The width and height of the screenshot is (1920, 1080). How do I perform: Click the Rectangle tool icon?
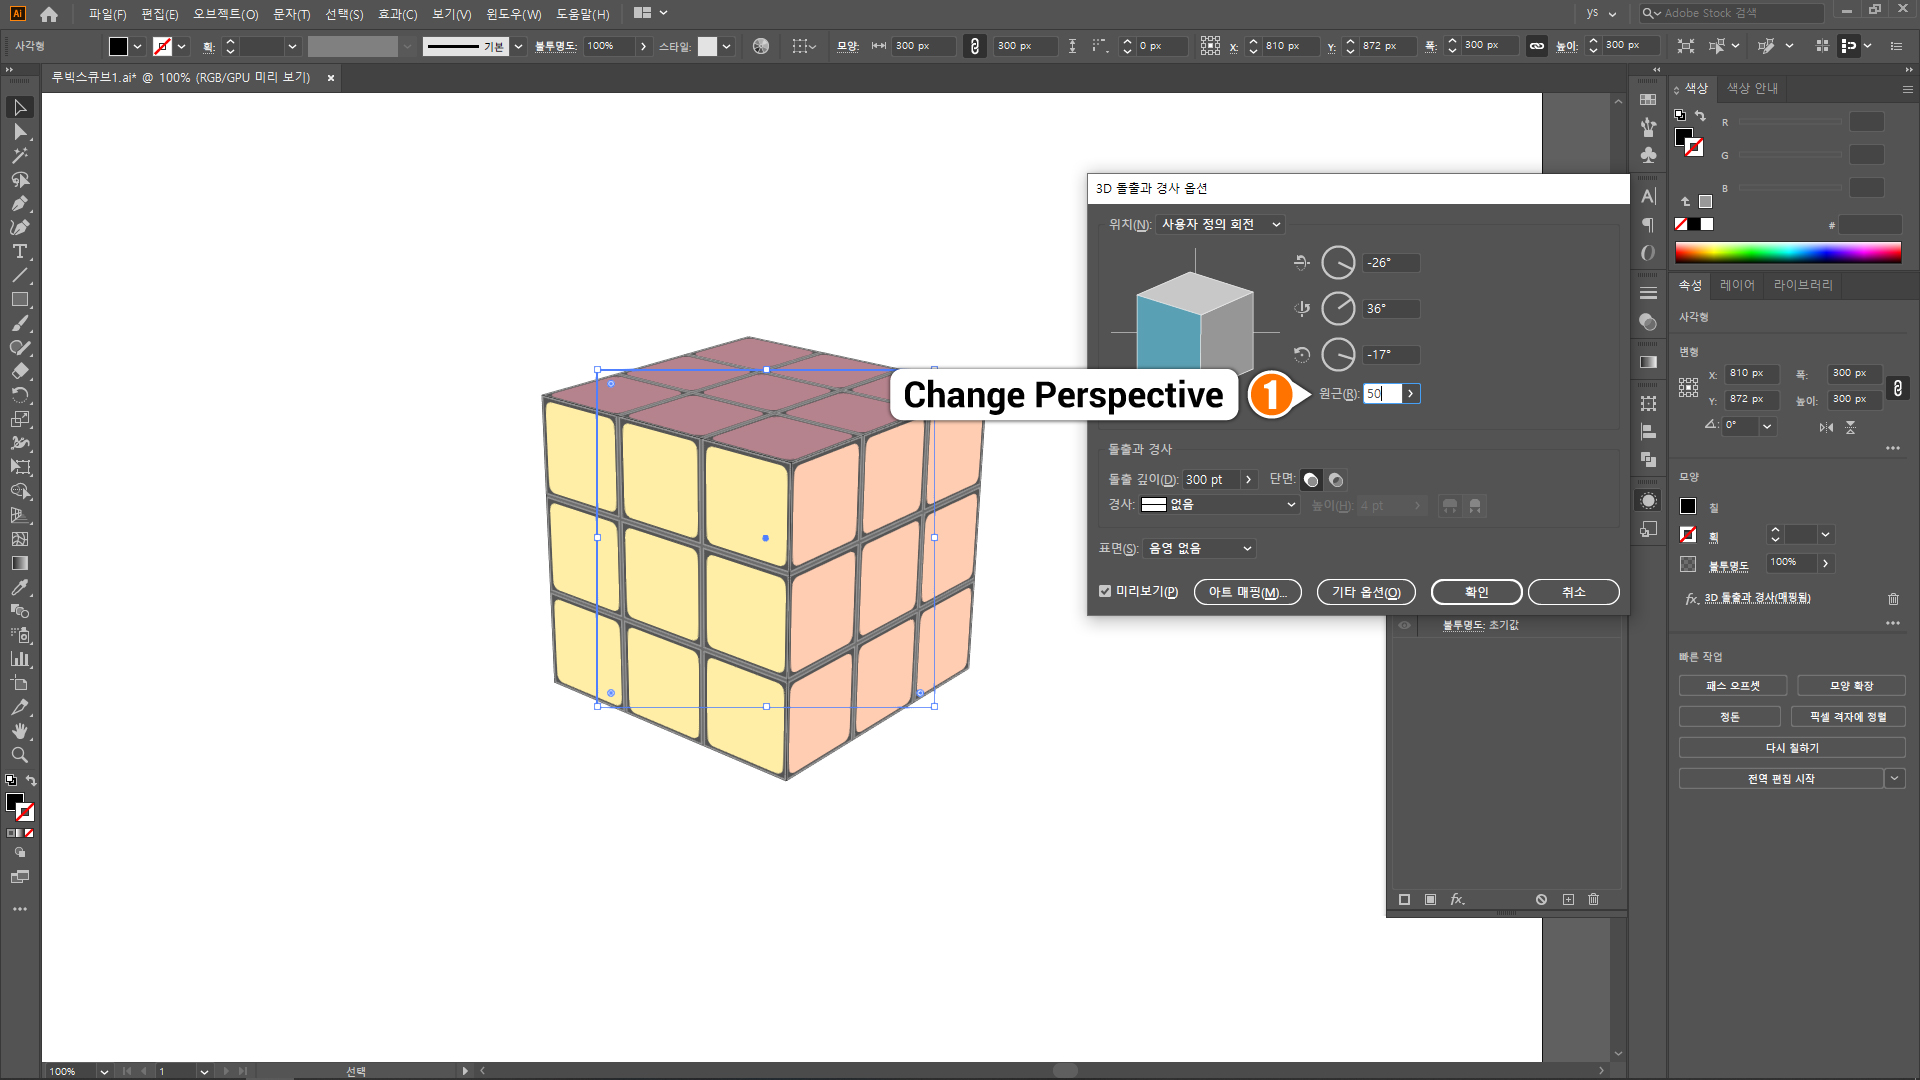19,299
